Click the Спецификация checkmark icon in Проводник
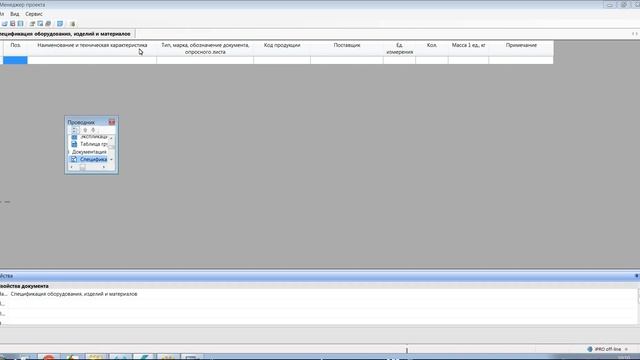This screenshot has height=360, width=640. [x=74, y=159]
